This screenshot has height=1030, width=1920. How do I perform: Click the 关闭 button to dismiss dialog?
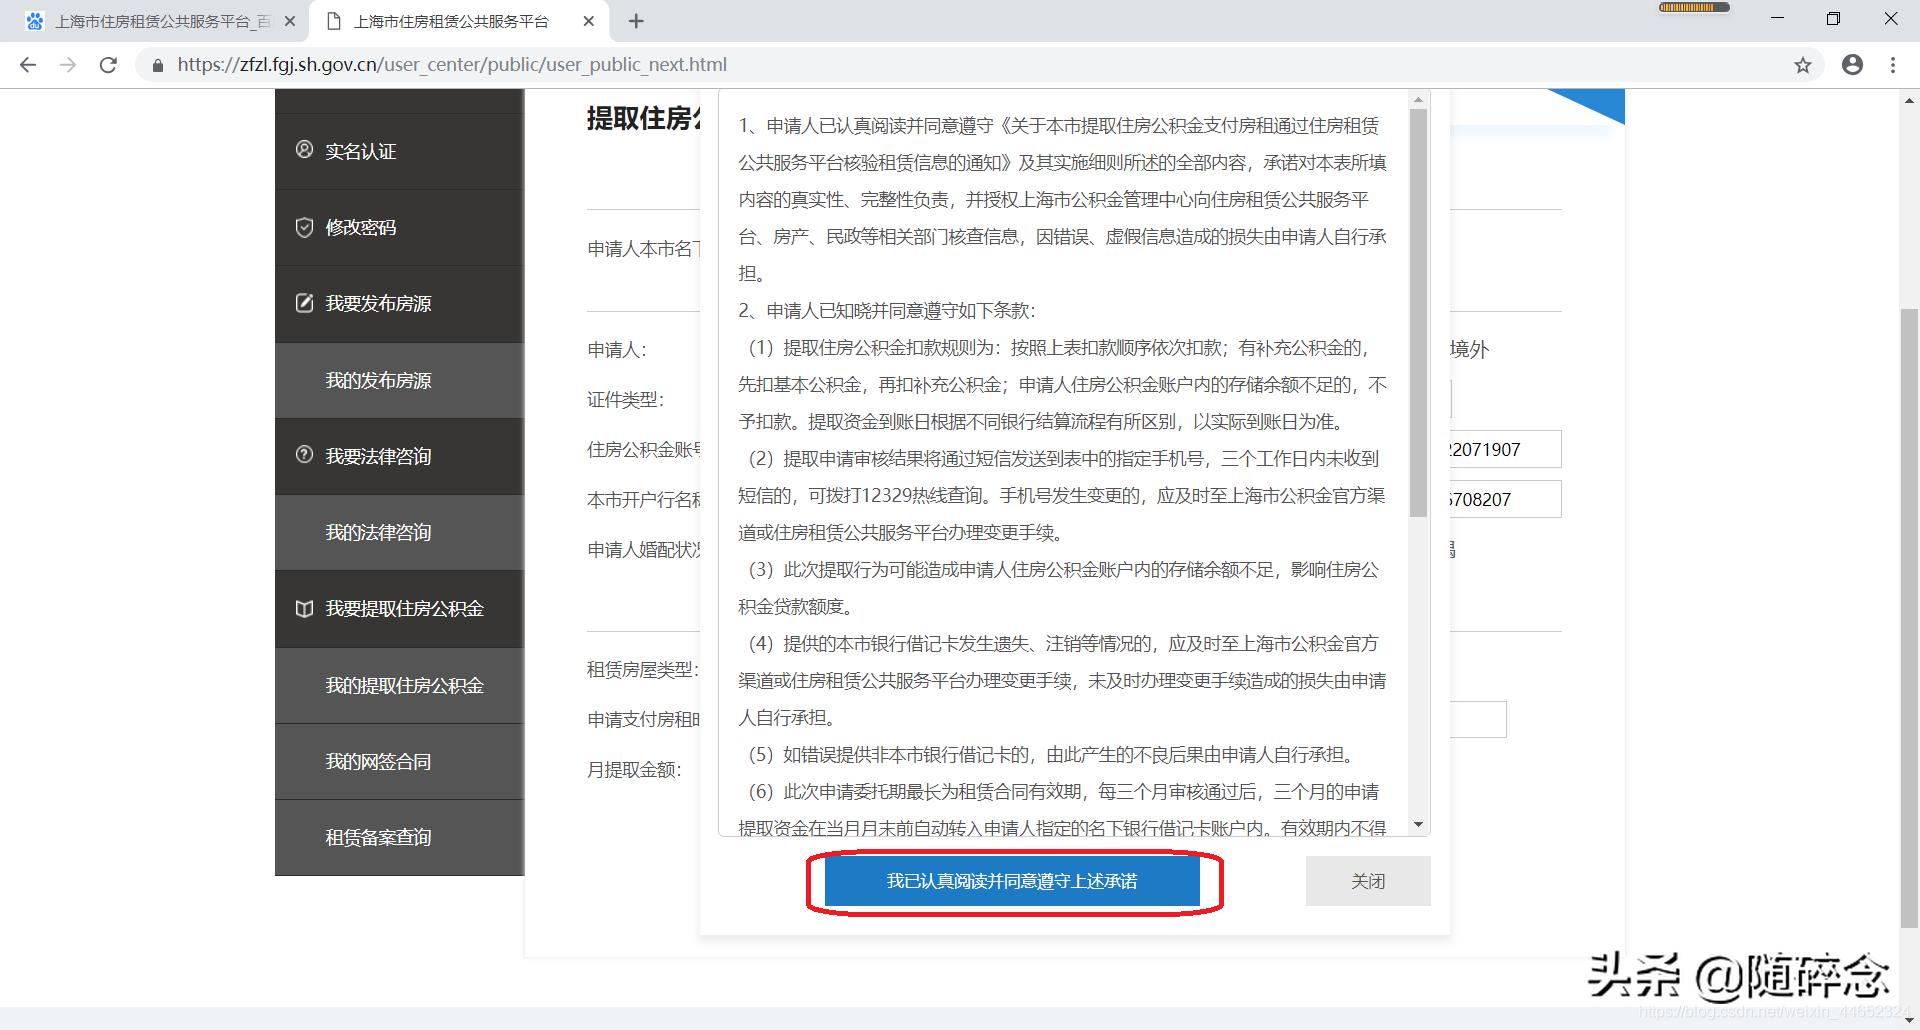(1367, 881)
